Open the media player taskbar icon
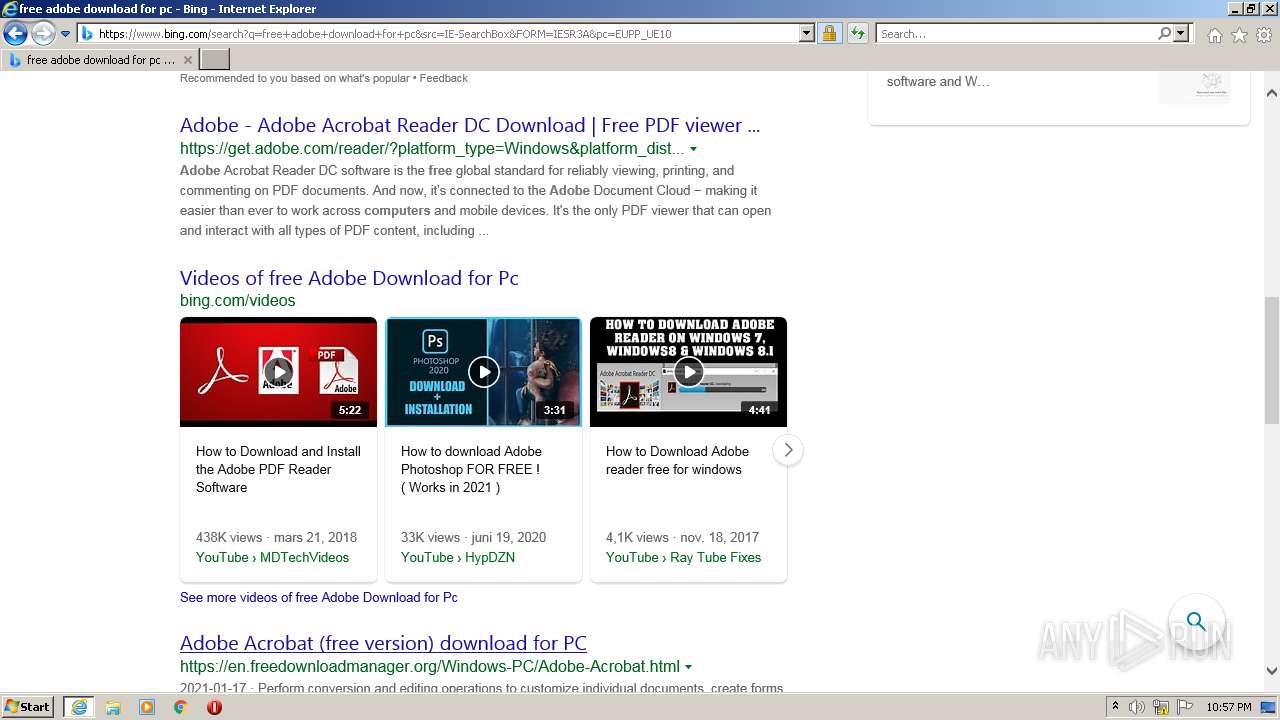 [x=147, y=707]
